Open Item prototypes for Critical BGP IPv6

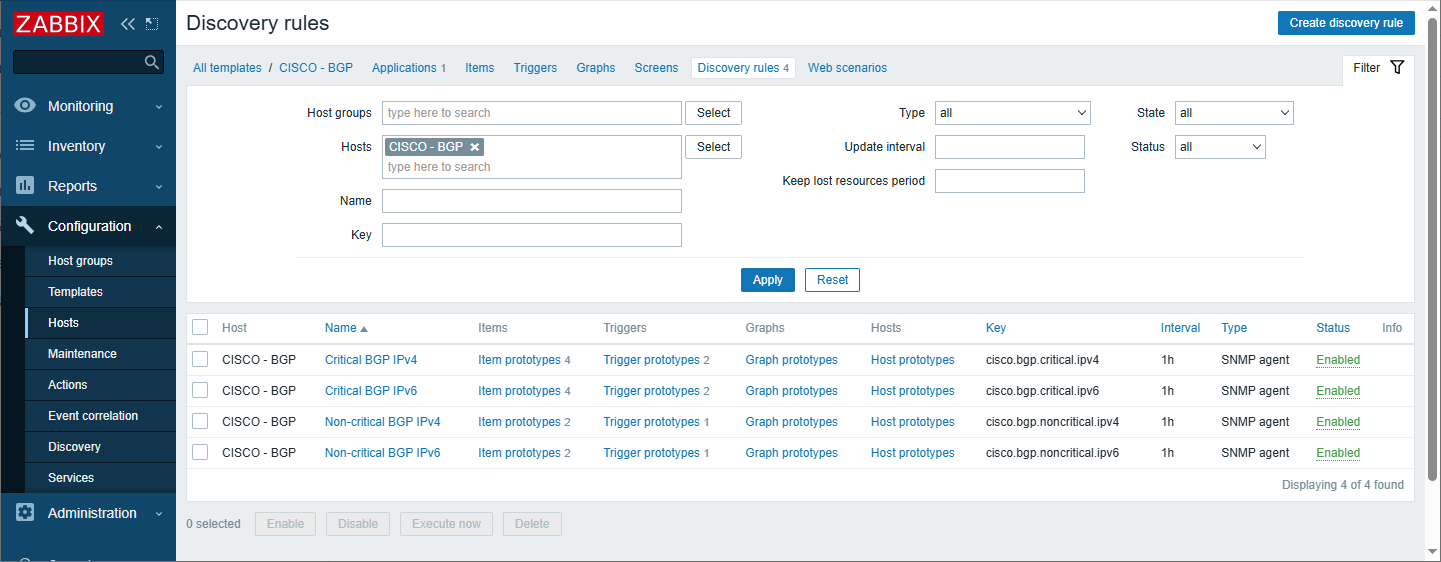pos(519,391)
